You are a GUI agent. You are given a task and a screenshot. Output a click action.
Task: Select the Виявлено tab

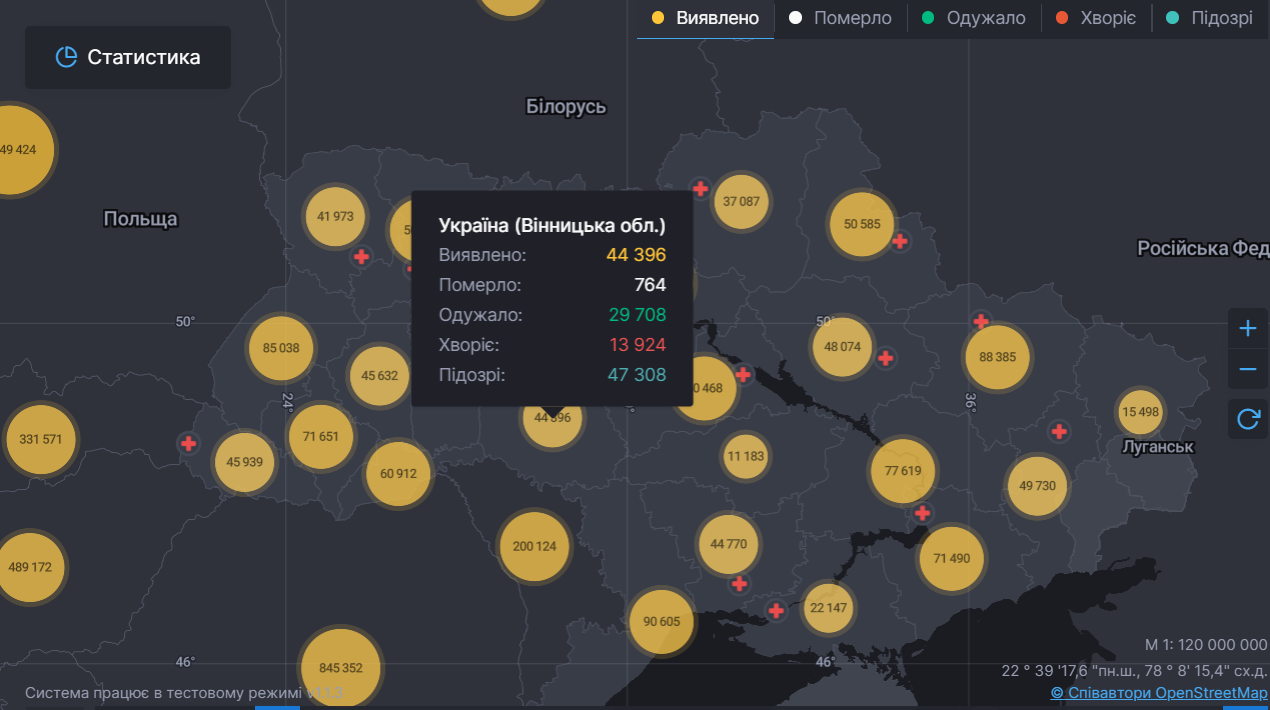[705, 18]
